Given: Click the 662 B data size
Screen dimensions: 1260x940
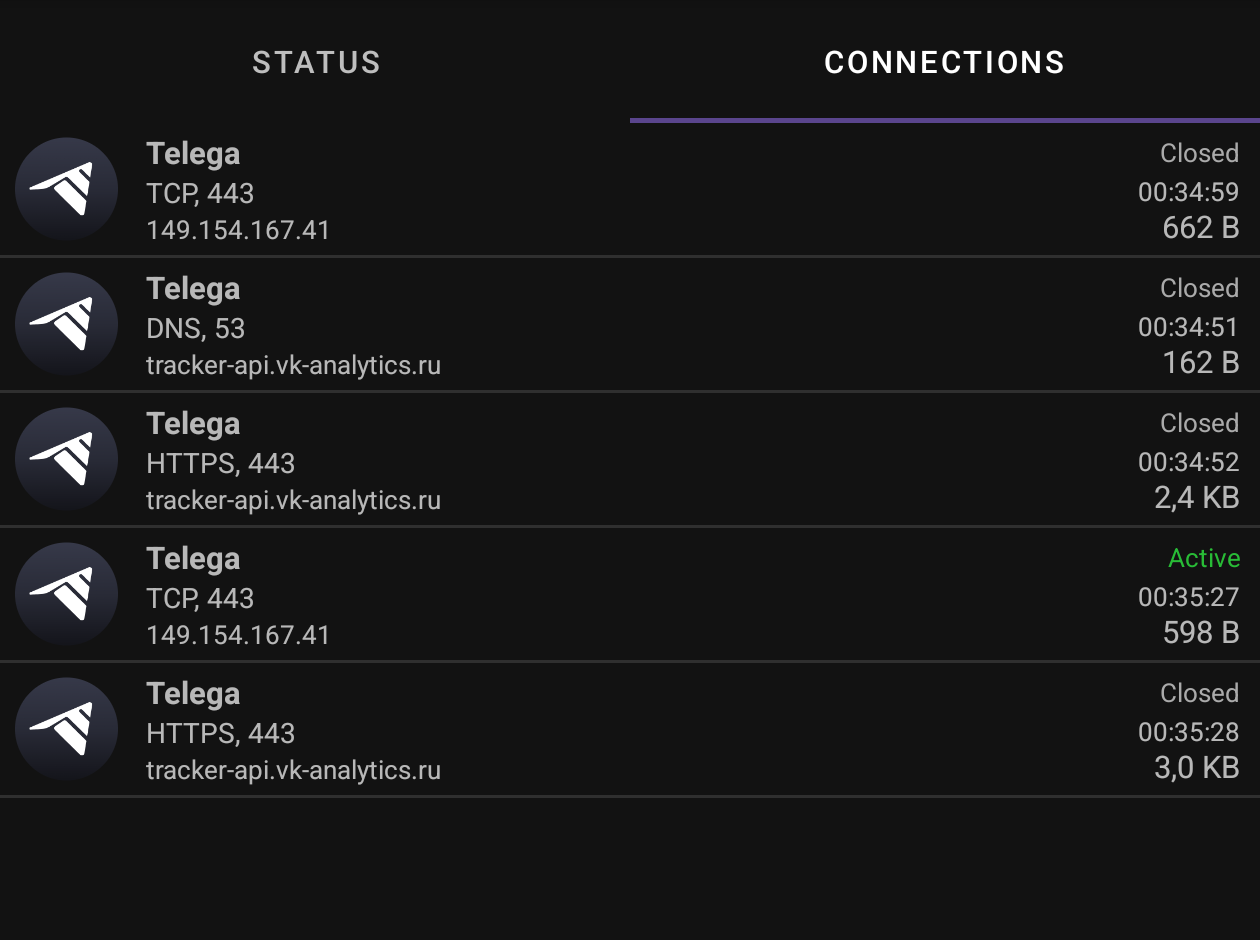Looking at the screenshot, I should [1200, 228].
